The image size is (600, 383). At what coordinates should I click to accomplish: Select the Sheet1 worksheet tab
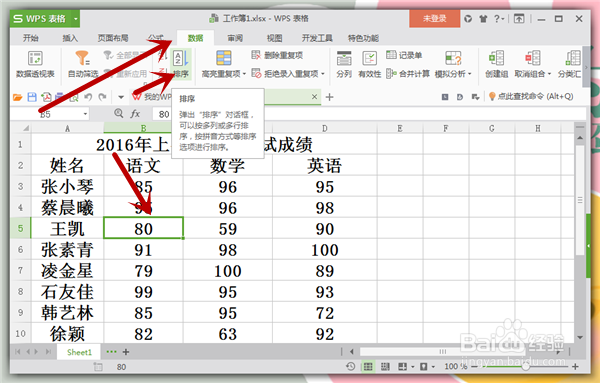coord(79,352)
